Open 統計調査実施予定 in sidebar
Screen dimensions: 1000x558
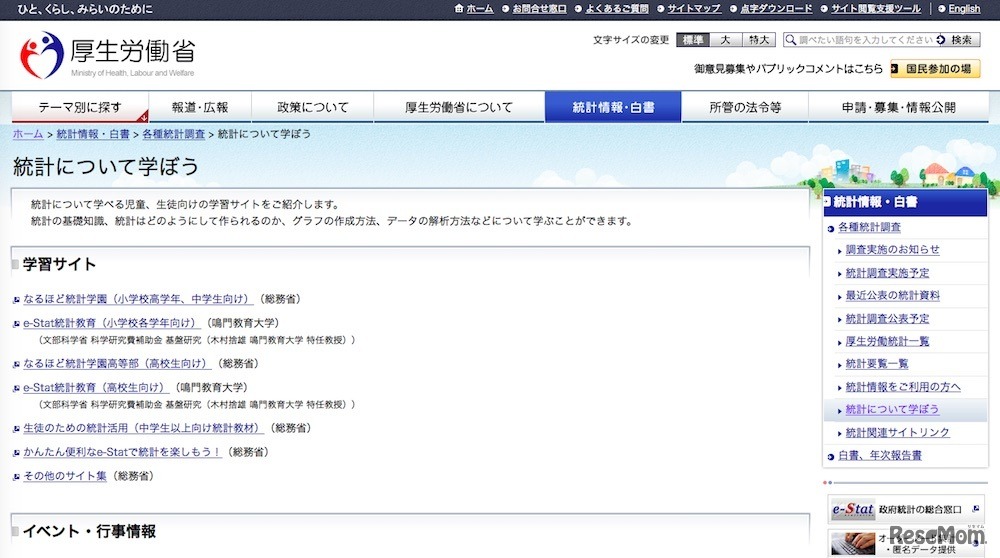(887, 273)
